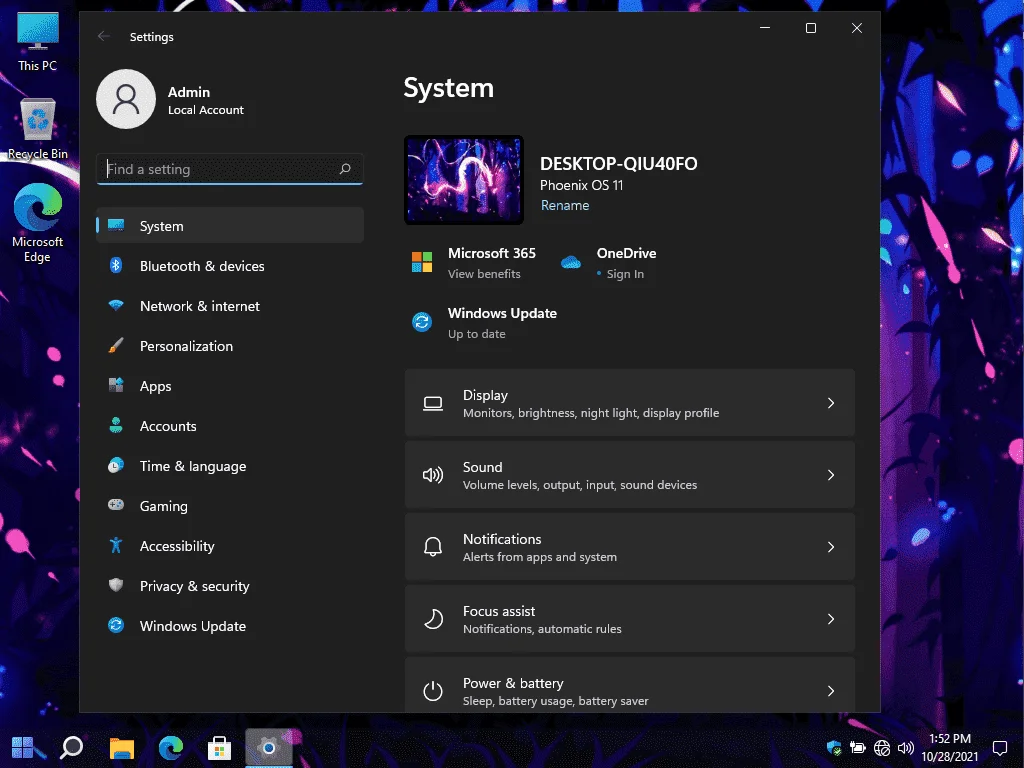Viewport: 1024px width, 768px height.
Task: Select the Recycle Bin desktop icon
Action: coord(37,129)
